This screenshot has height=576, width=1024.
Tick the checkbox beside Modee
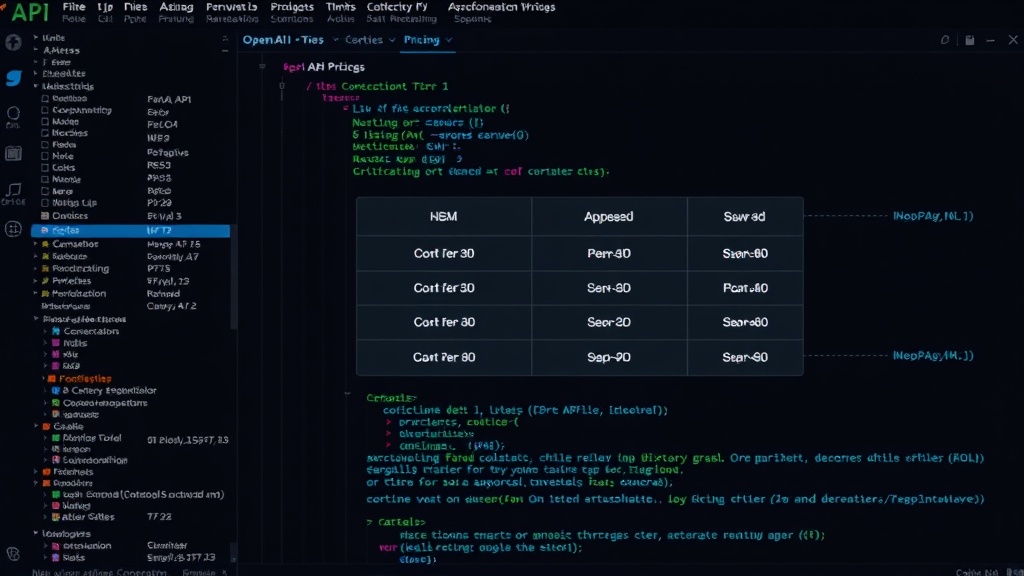click(45, 121)
